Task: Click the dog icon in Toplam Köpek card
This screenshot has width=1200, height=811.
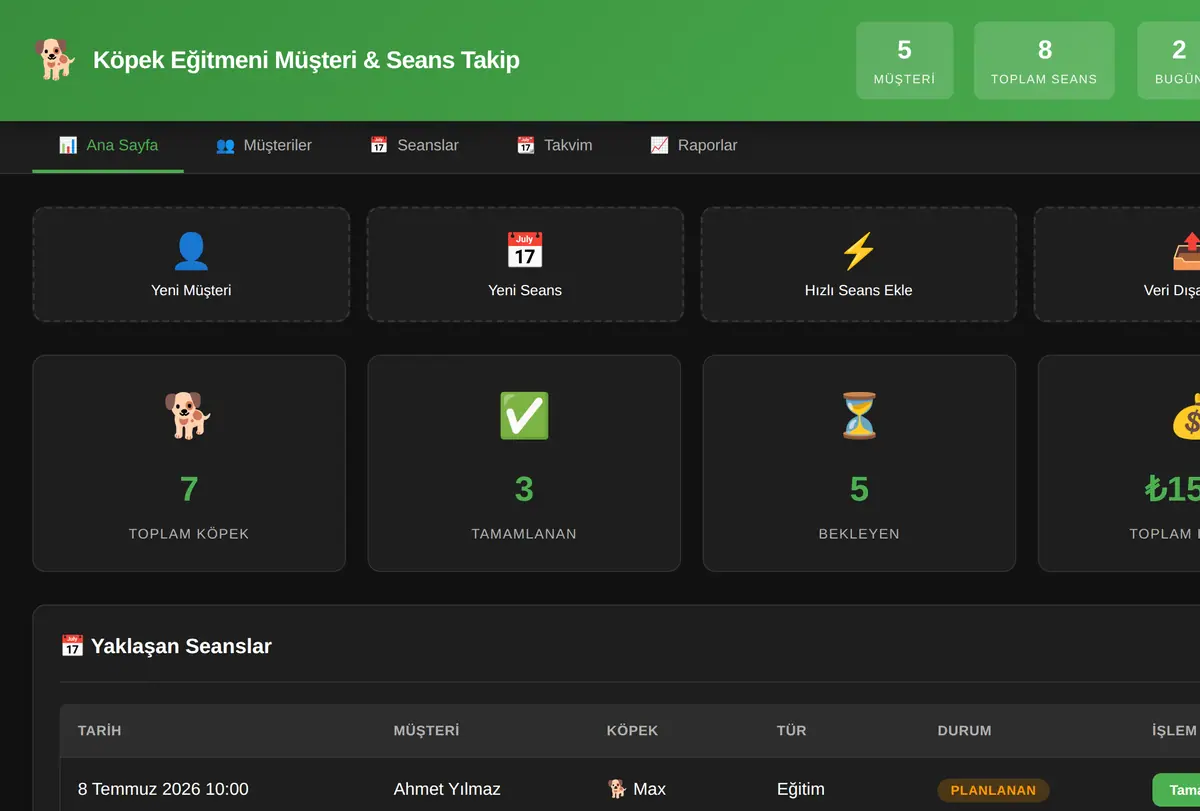Action: pos(189,415)
